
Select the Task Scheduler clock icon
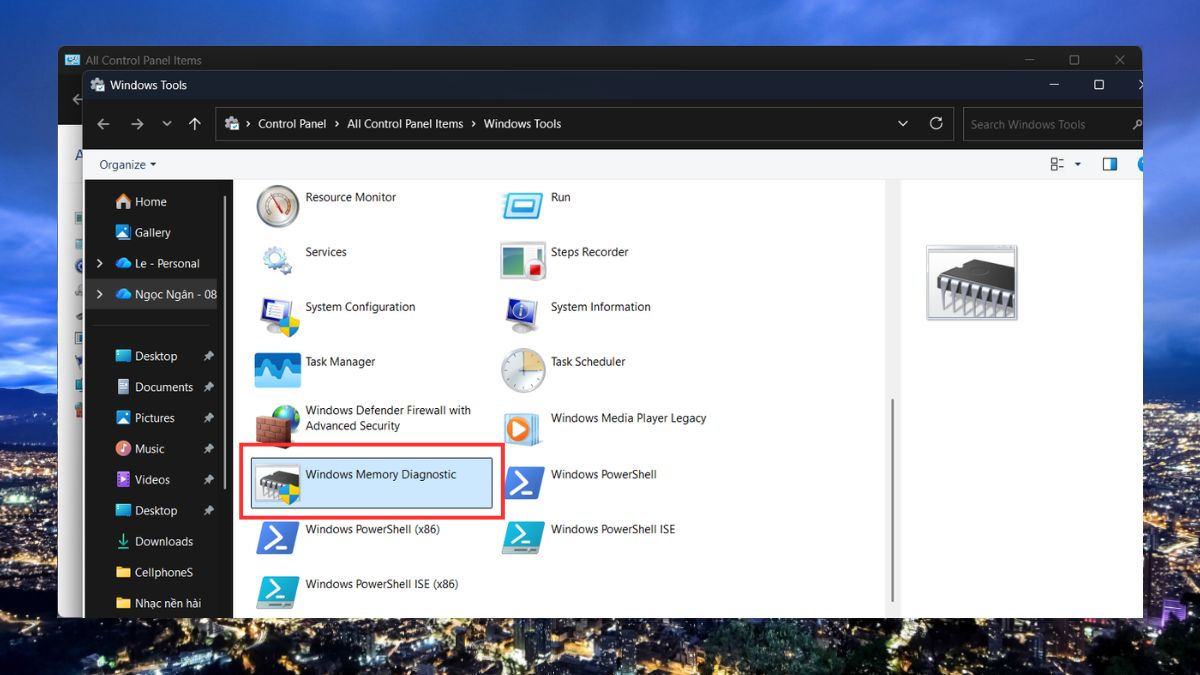(523, 370)
